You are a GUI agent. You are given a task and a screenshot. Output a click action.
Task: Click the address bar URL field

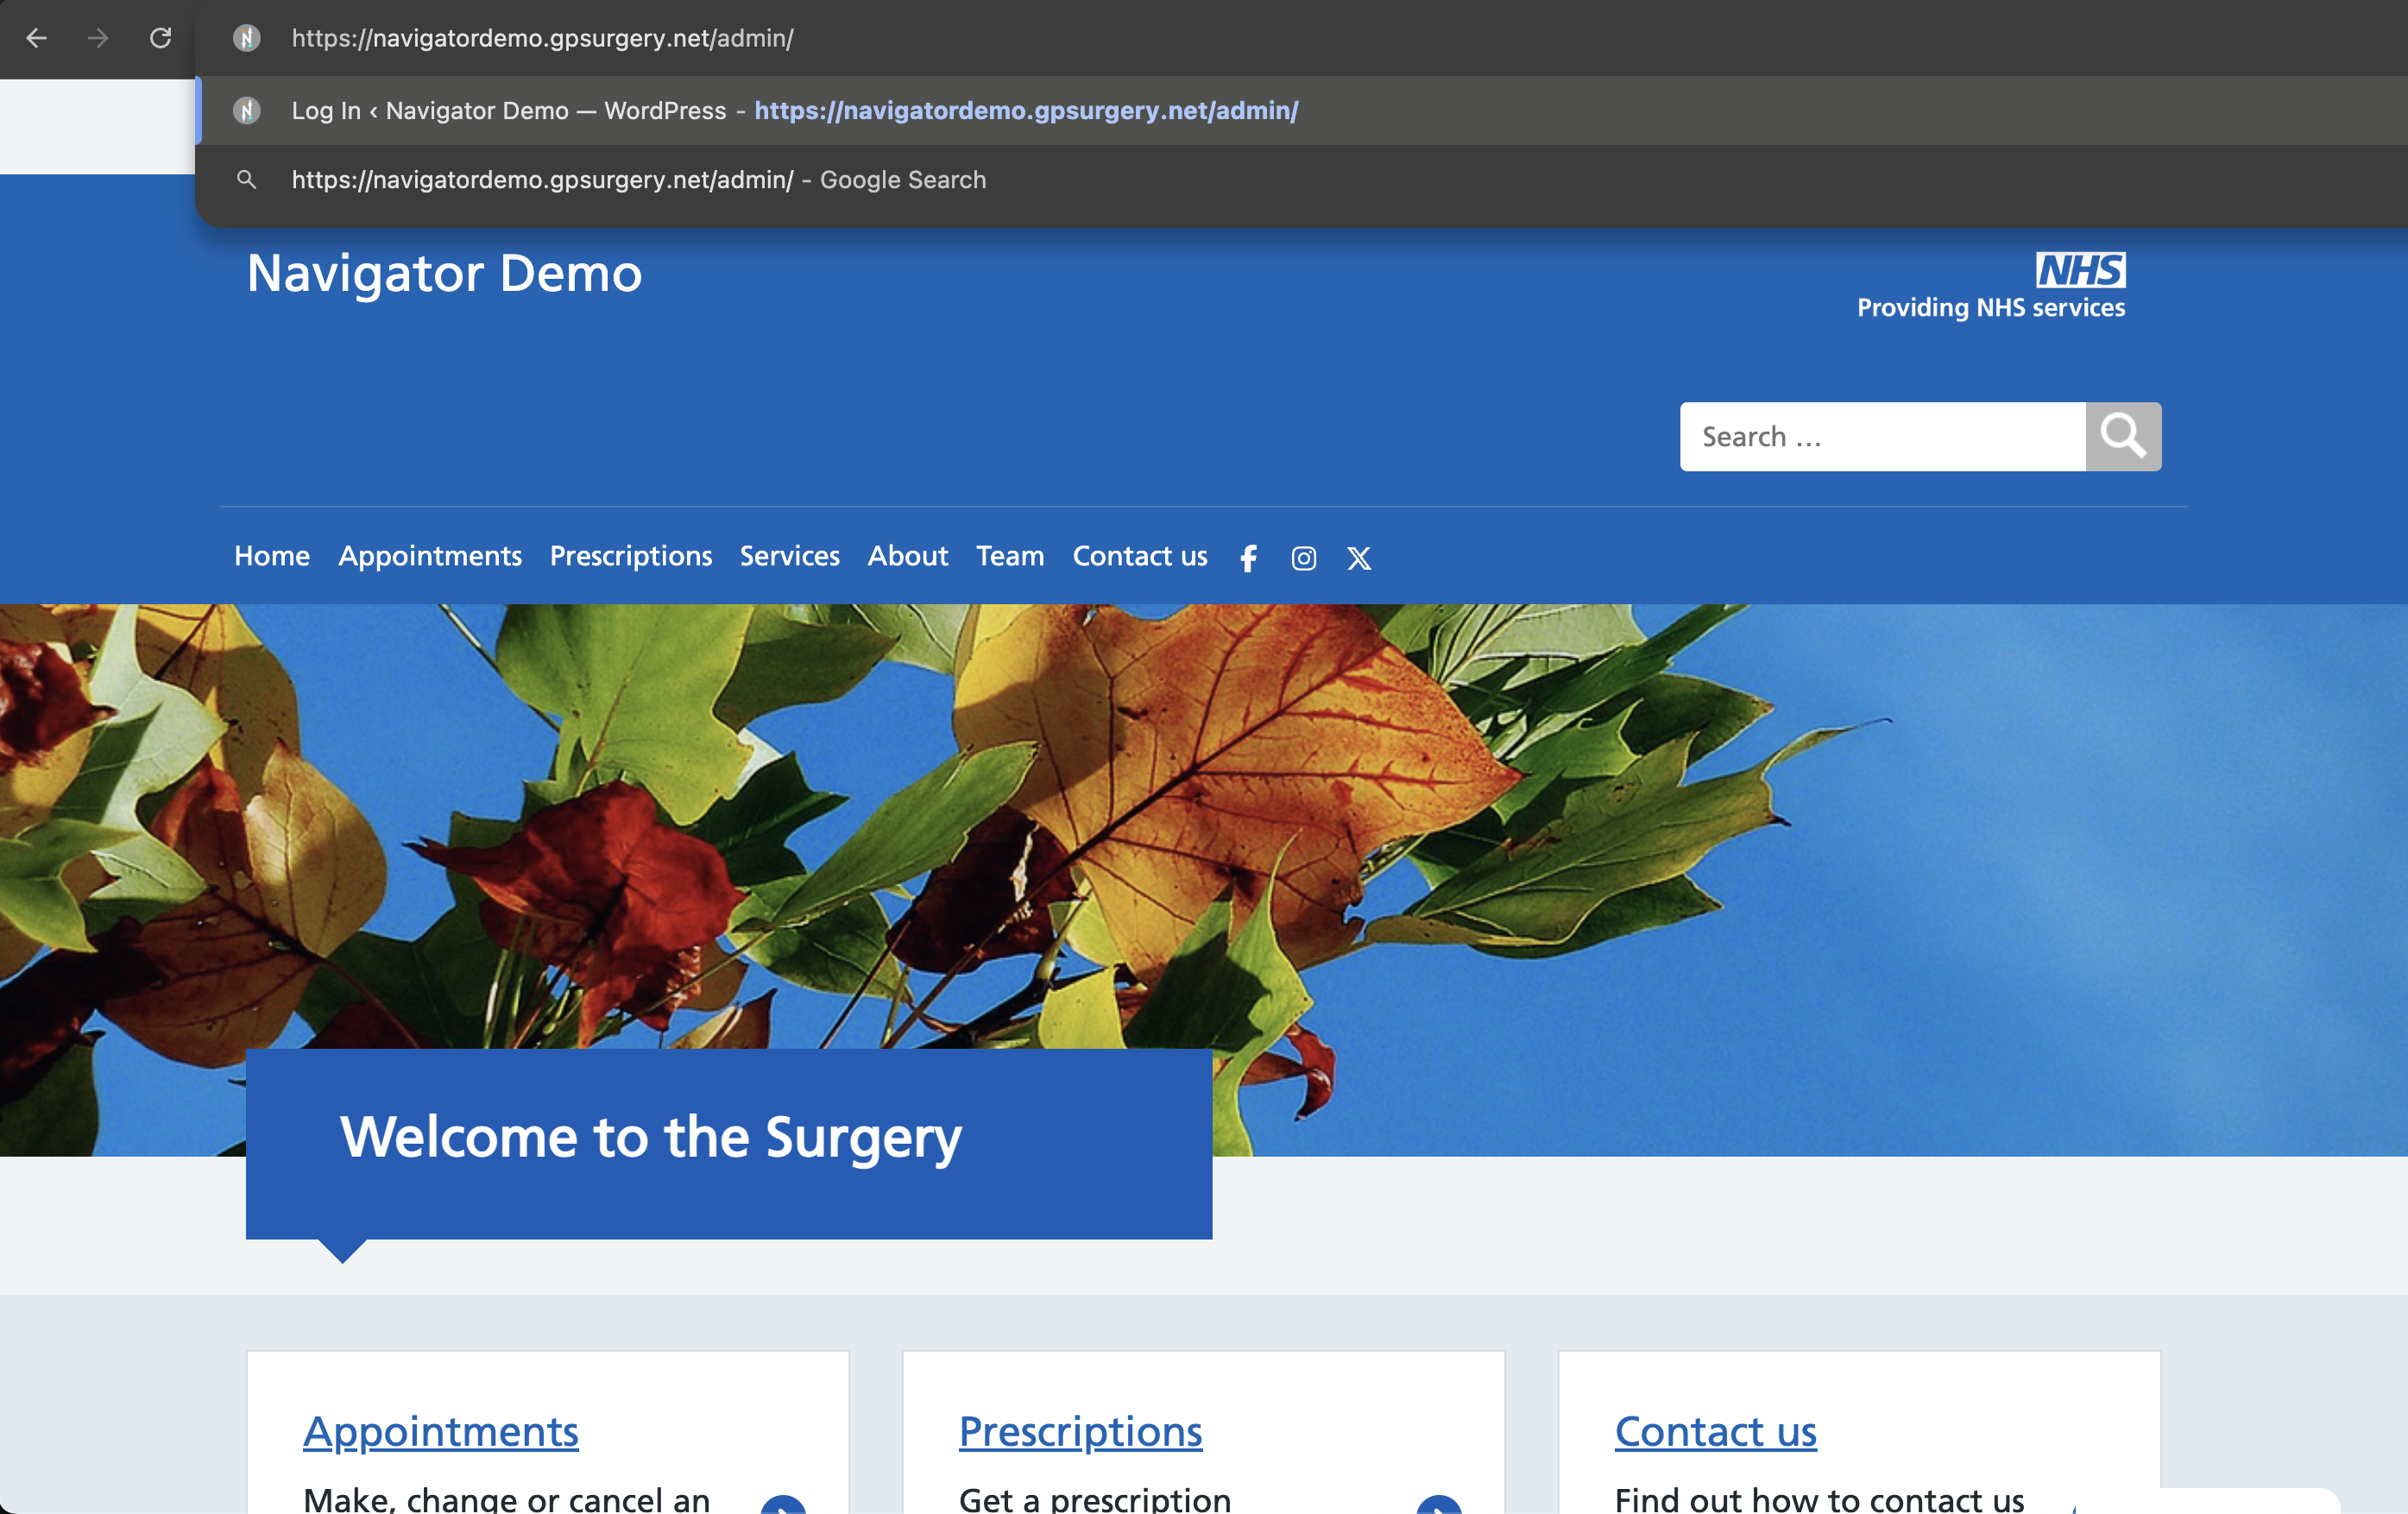click(x=1300, y=38)
